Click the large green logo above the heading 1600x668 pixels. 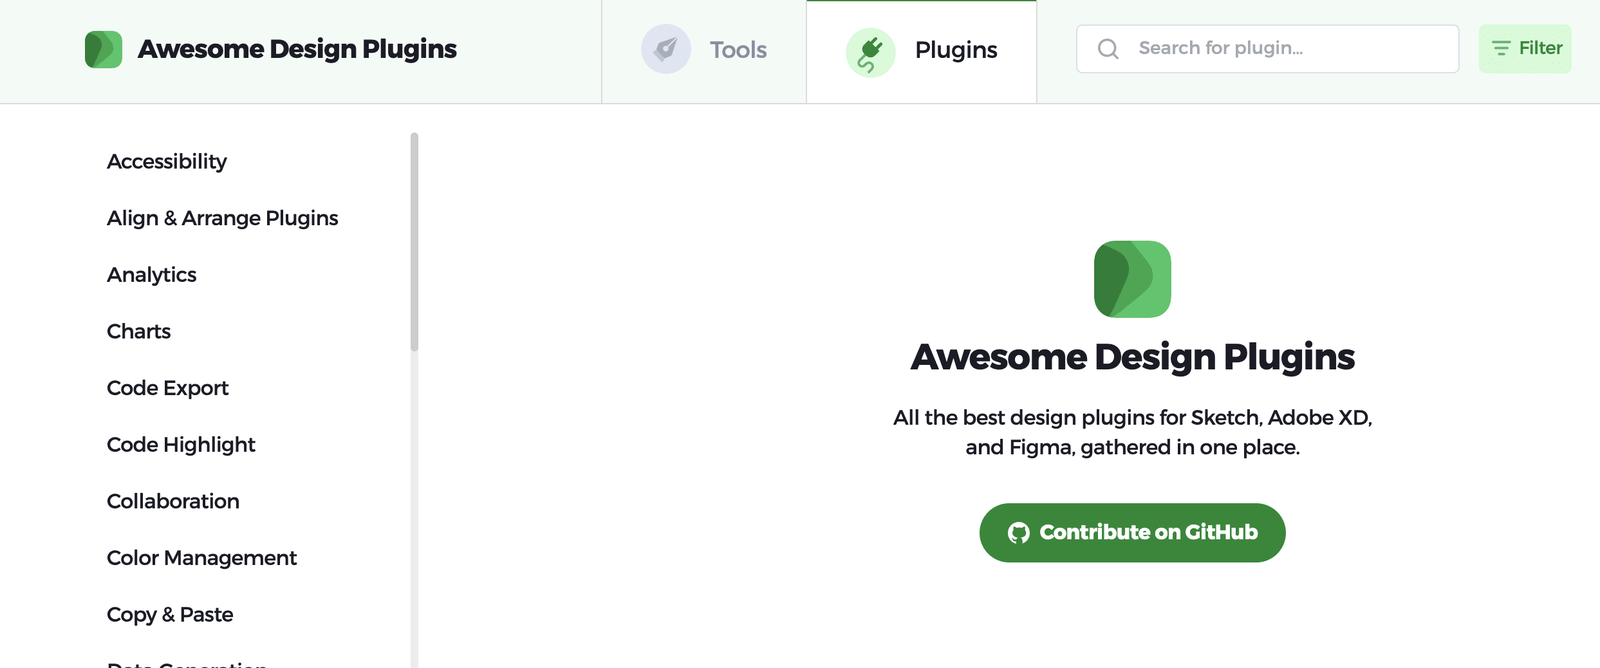point(1132,279)
